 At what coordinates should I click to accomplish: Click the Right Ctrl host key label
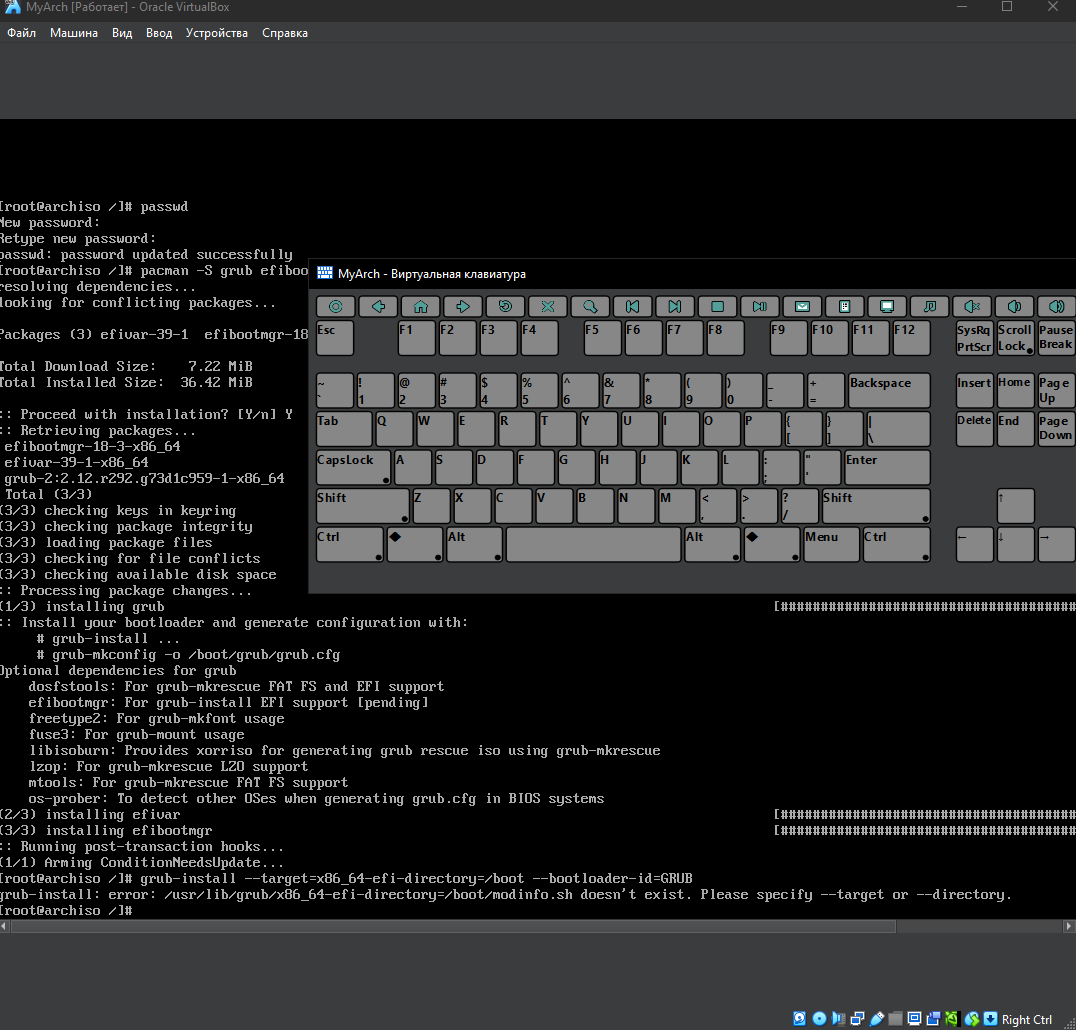1027,1020
